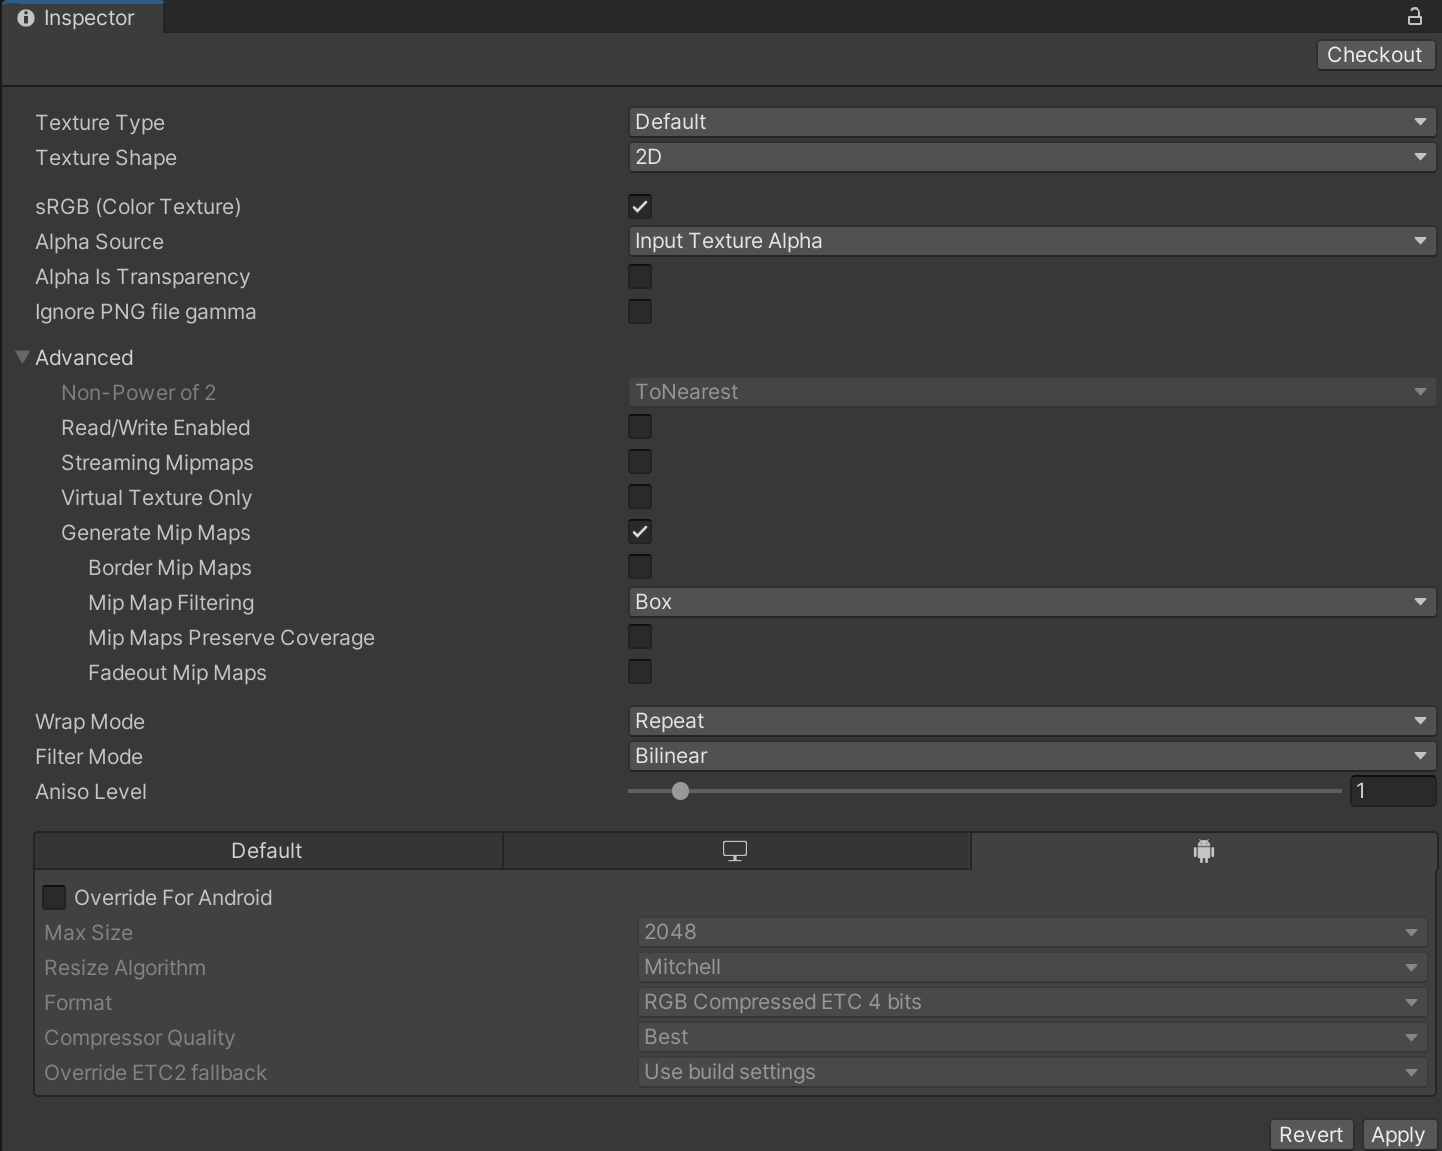Tick the Override For Android checkbox
The image size is (1442, 1151).
(x=54, y=898)
